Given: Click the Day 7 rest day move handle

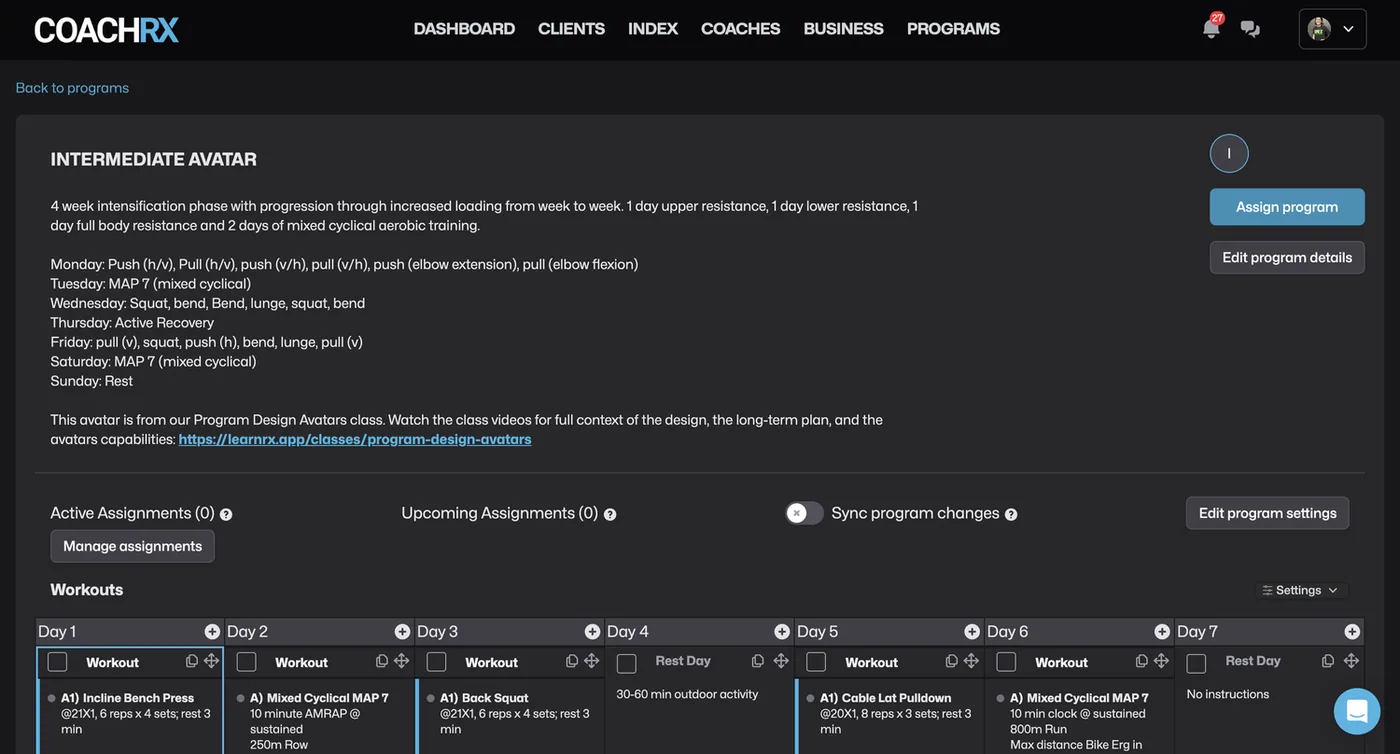Looking at the screenshot, I should [x=1351, y=661].
